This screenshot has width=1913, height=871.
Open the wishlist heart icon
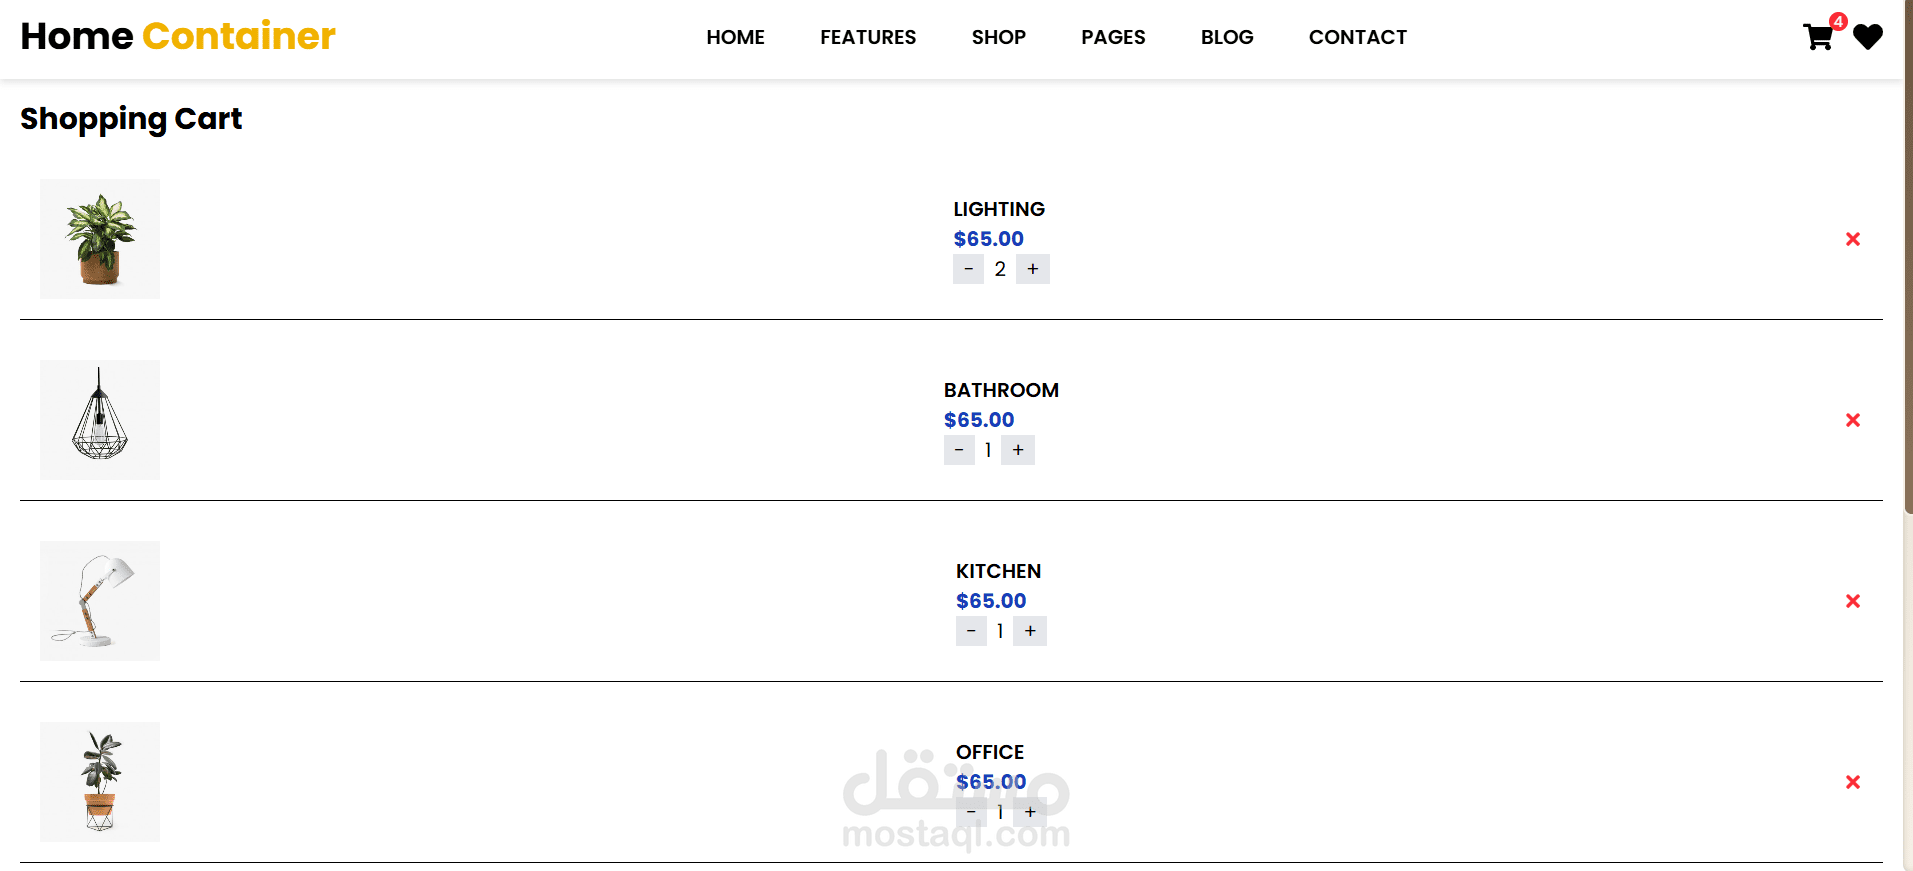tap(1868, 37)
